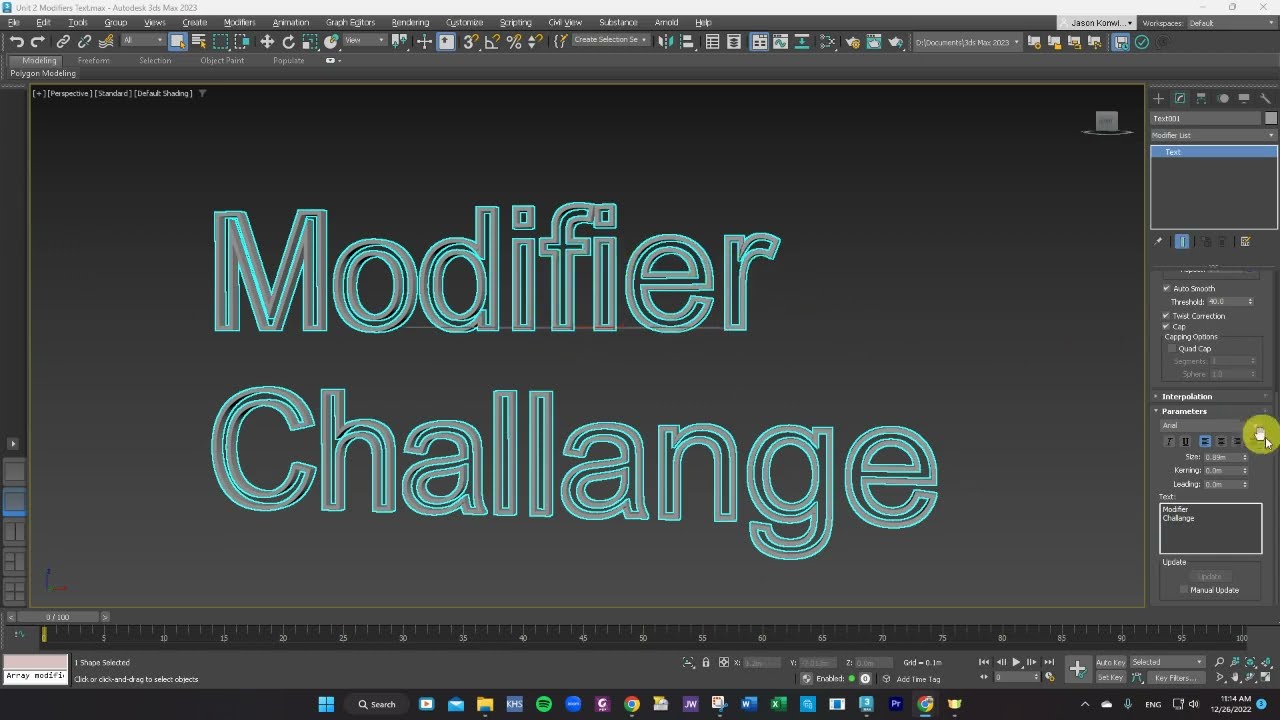Toggle the Window/Crossing selection icon
1280x720 pixels.
[242, 41]
